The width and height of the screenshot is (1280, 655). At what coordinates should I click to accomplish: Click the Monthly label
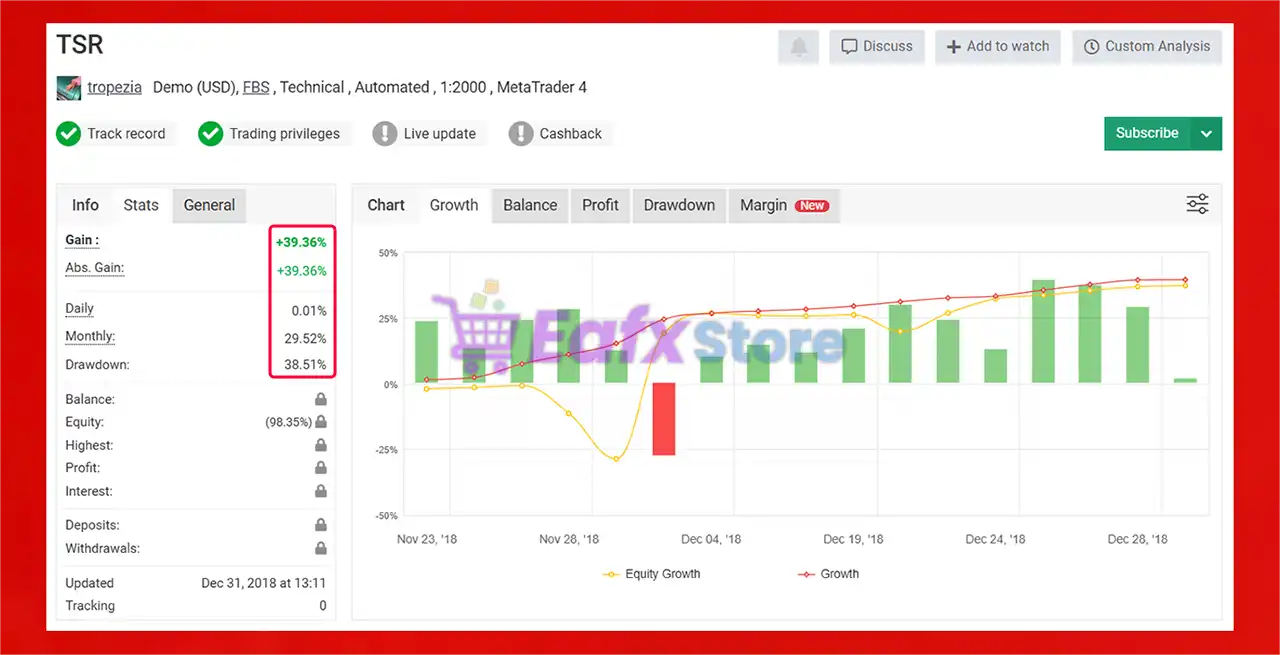[x=90, y=337]
